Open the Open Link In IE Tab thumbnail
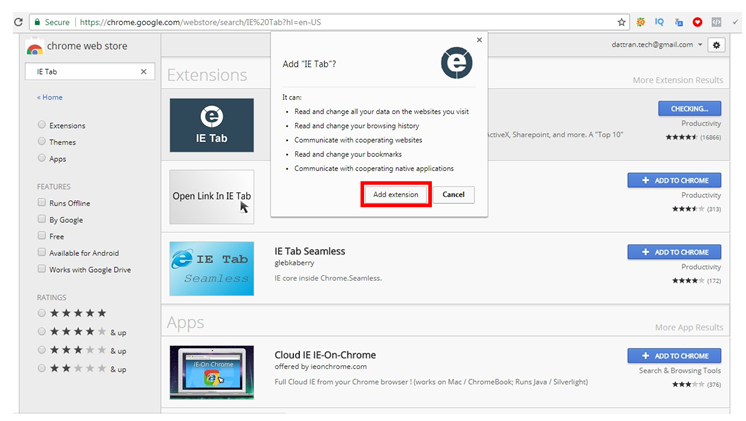 212,196
